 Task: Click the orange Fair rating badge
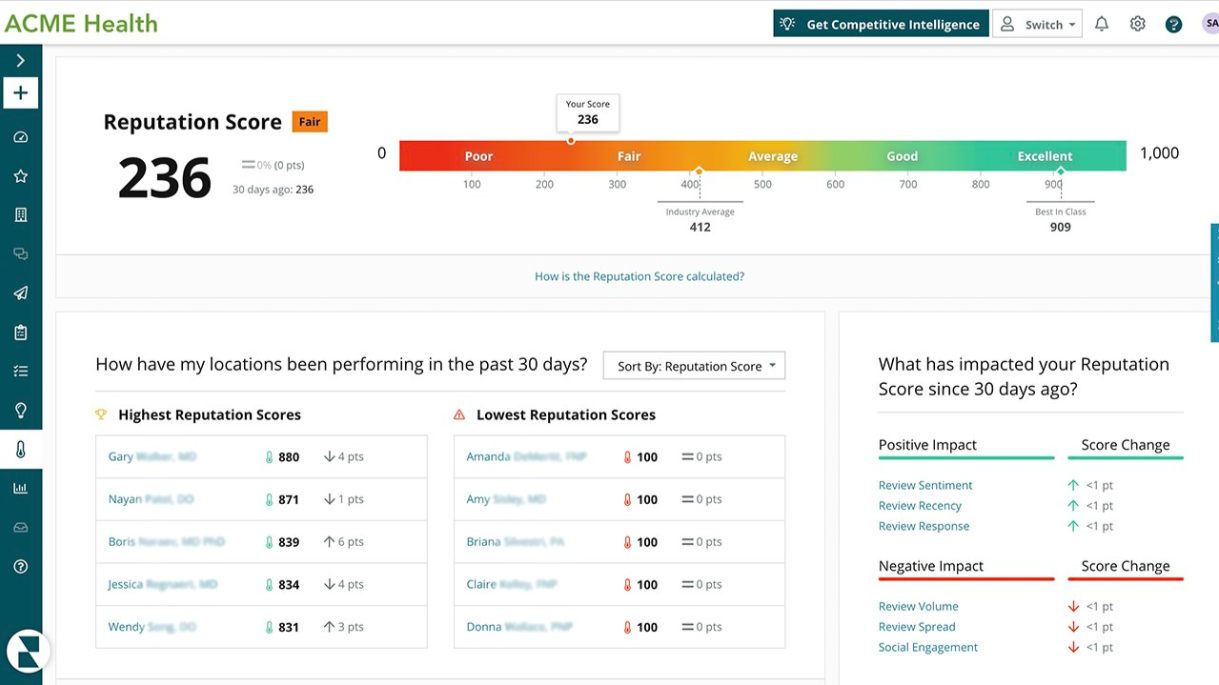(x=310, y=122)
